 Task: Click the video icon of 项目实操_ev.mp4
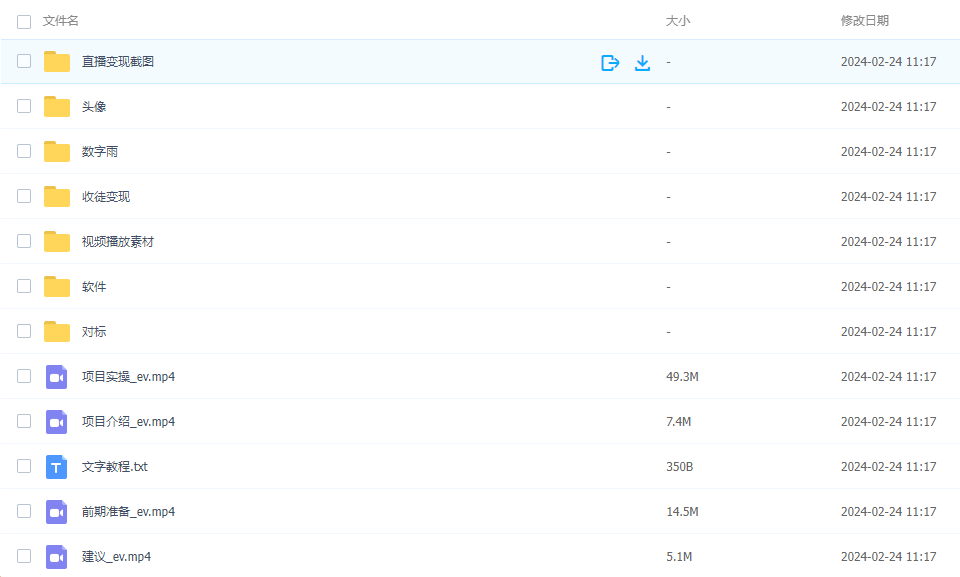57,377
